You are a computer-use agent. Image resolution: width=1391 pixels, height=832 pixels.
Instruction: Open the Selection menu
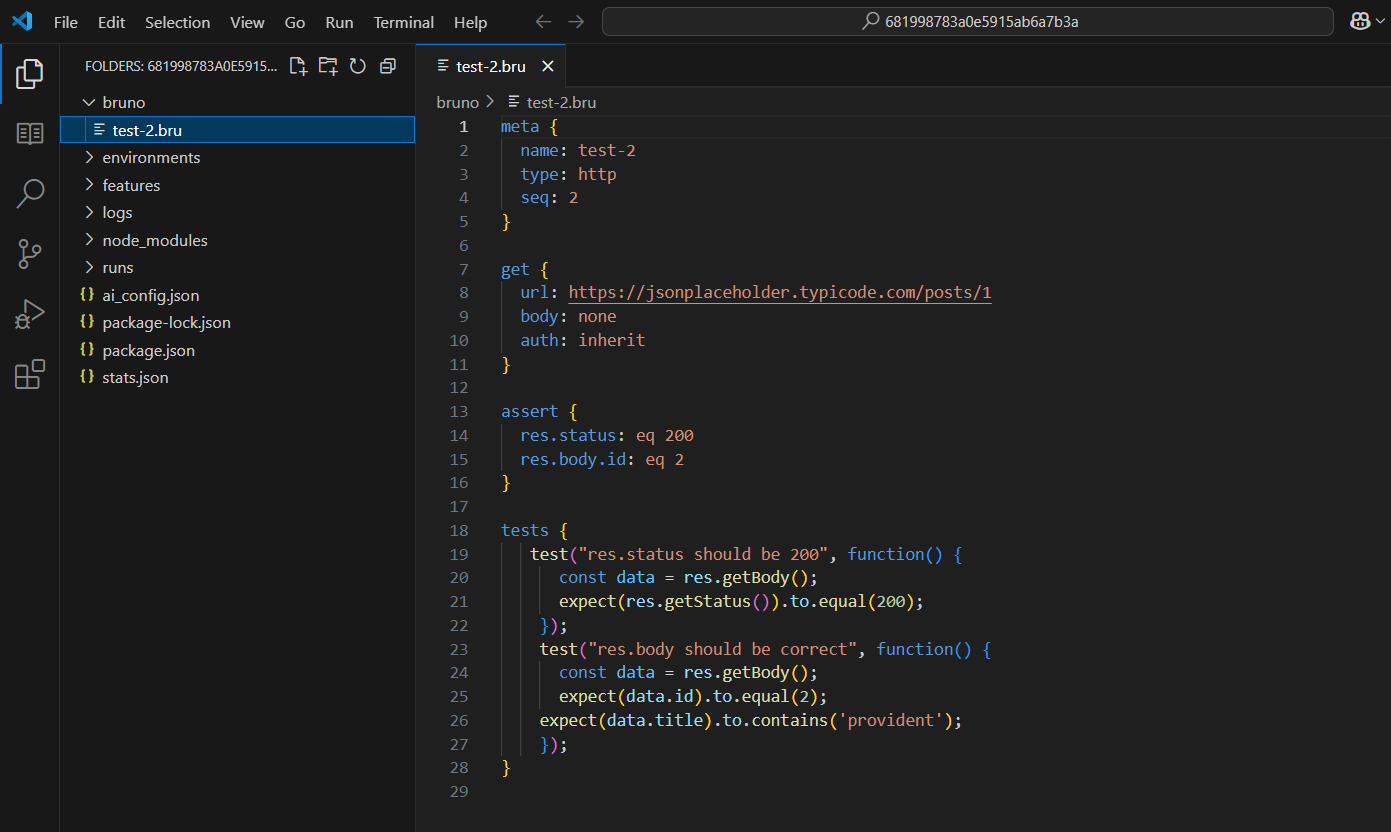click(x=177, y=22)
